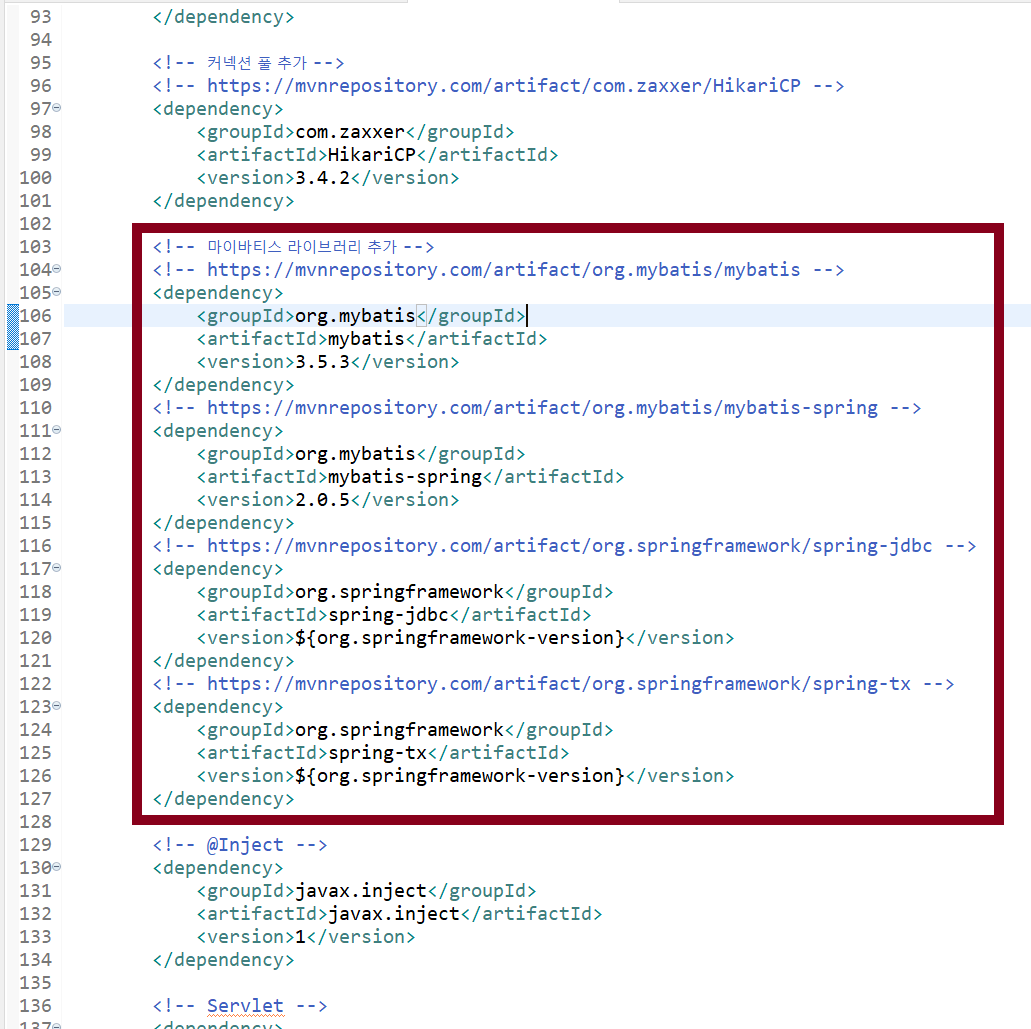
Task: Click org.springframework groupId on line 118
Action: click(x=399, y=592)
